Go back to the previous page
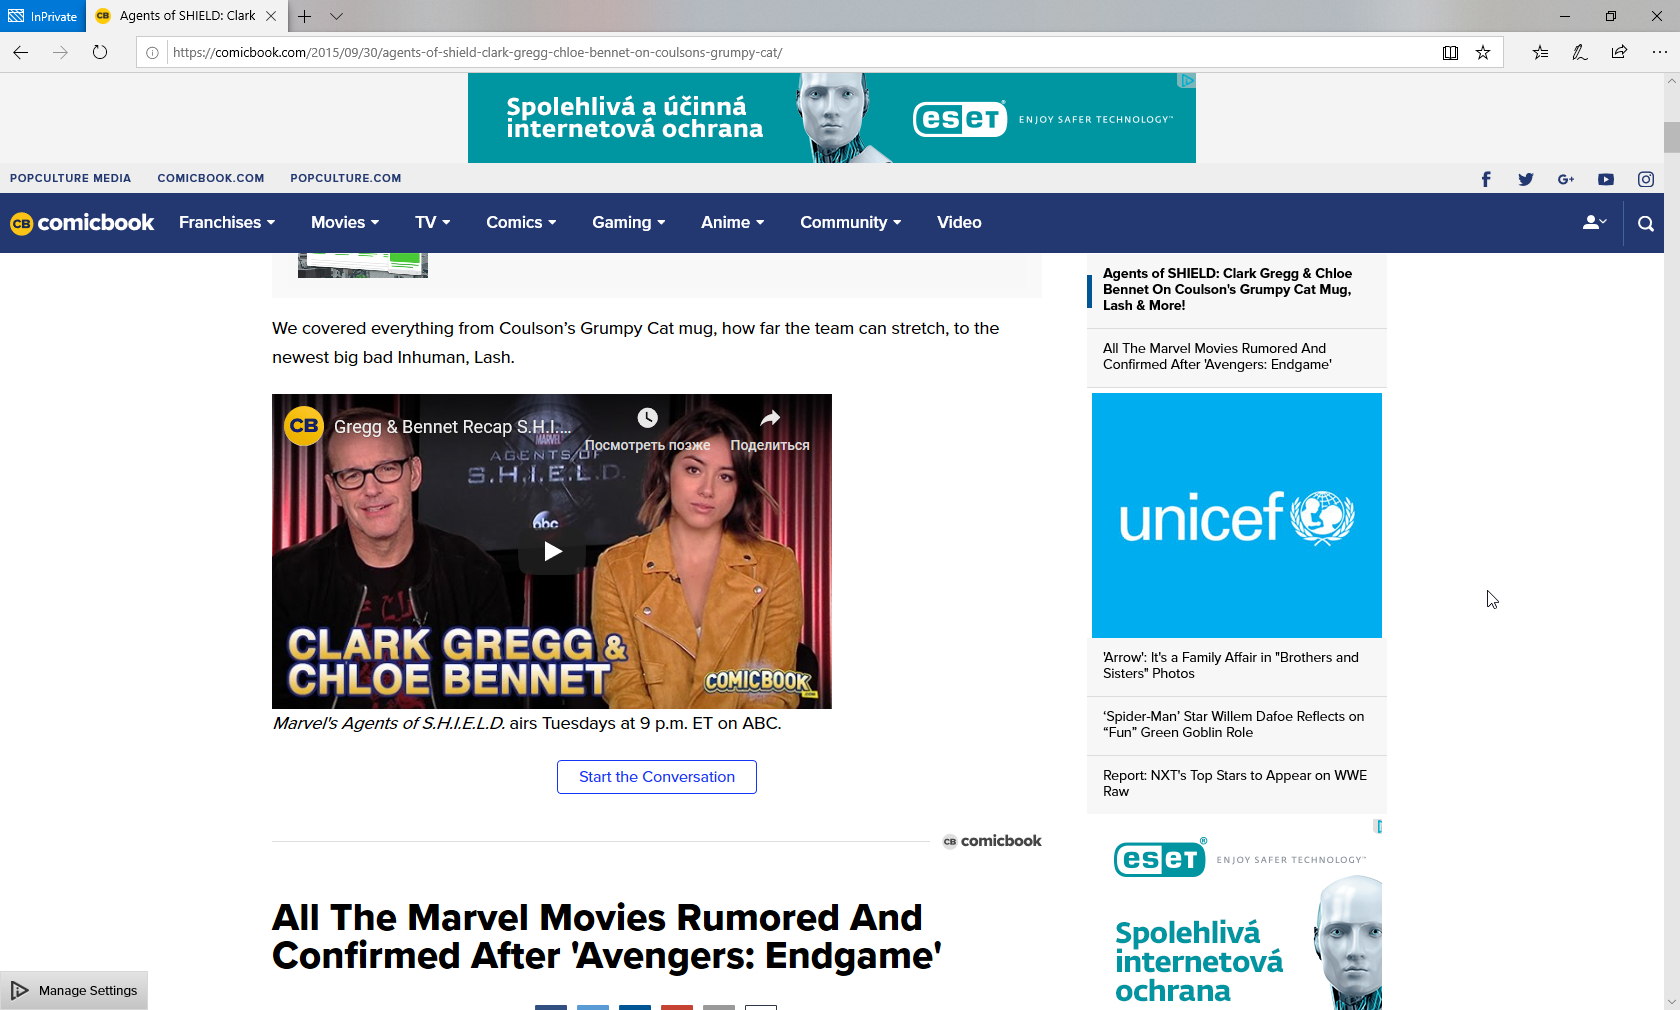Screen dimensions: 1680x1010 click(21, 52)
